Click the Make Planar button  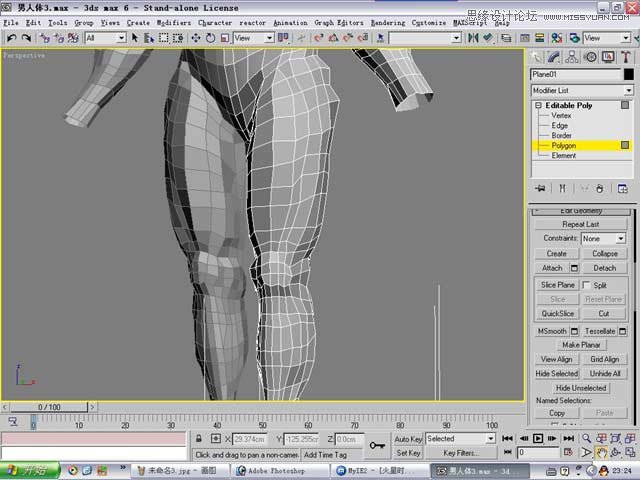pyautogui.click(x=581, y=345)
